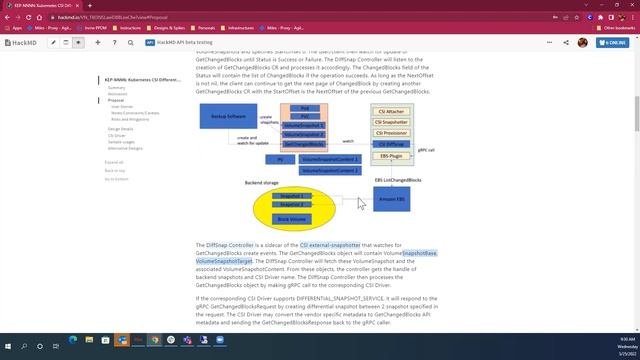640x360 pixels.
Task: Open Task View on taskbar
Action: pyautogui.click(x=56, y=346)
